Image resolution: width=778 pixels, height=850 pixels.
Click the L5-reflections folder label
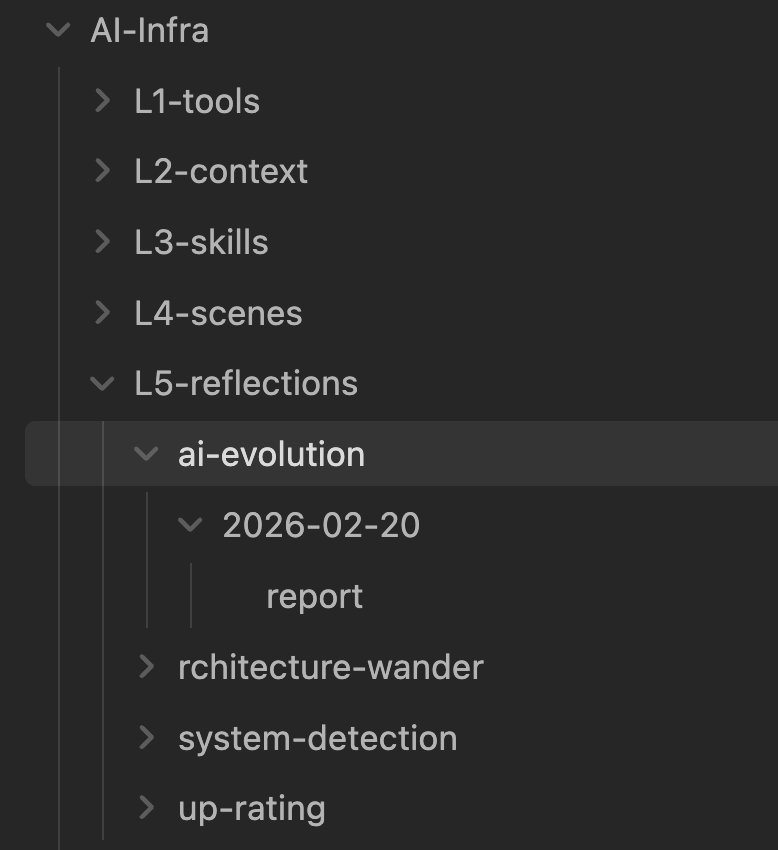[x=246, y=383]
